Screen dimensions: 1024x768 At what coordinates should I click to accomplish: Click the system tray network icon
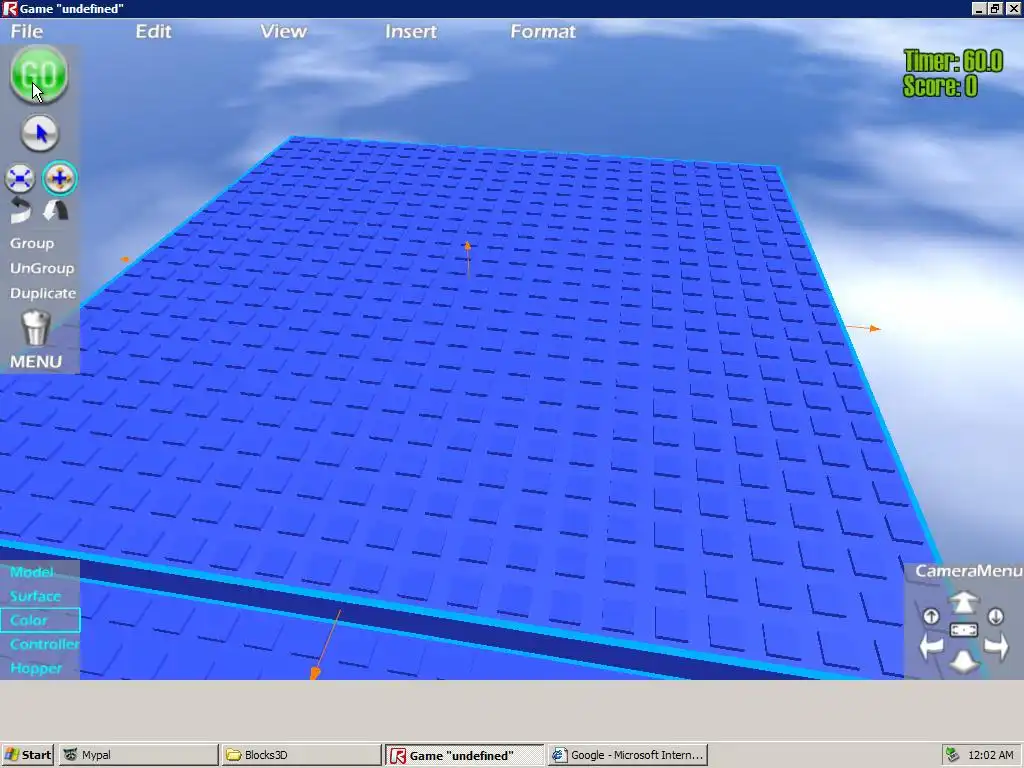(x=953, y=755)
